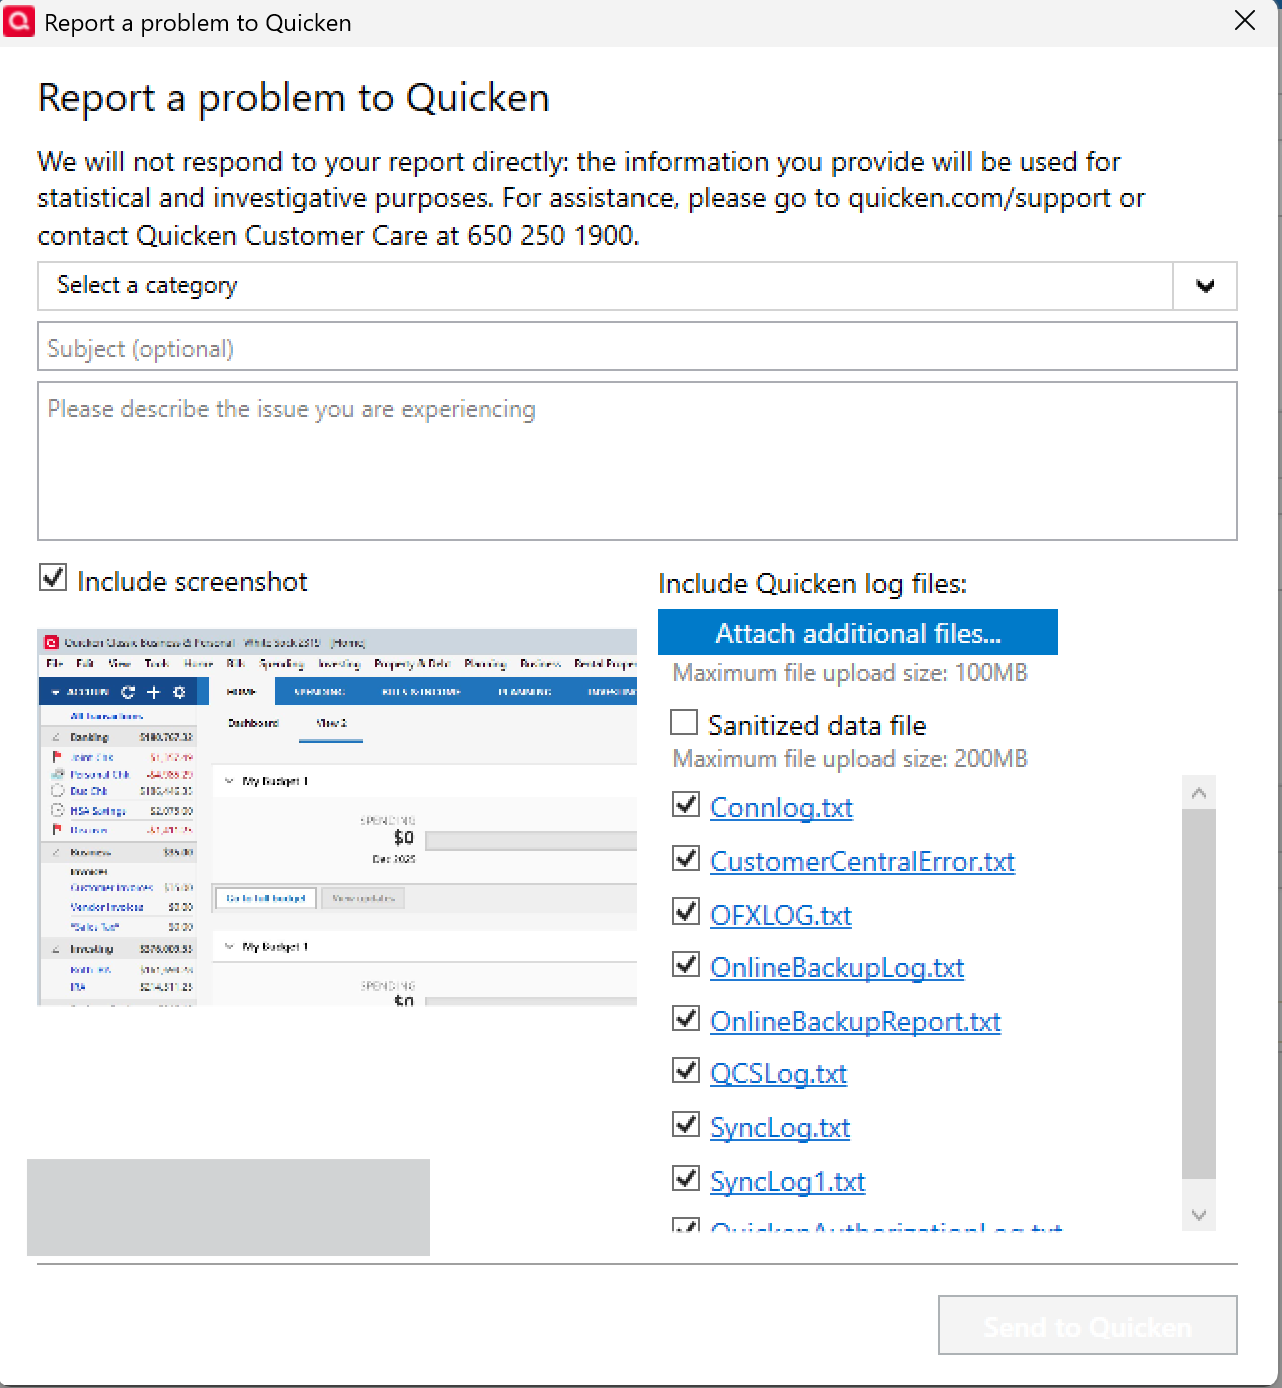Focus the Subject (optional) field
The image size is (1282, 1388).
tap(637, 347)
